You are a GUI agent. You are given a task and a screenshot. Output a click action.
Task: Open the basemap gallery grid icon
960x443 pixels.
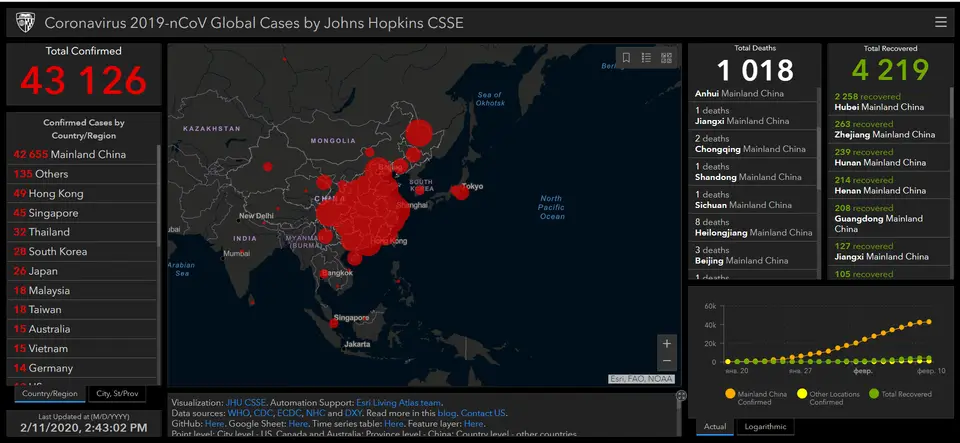click(666, 58)
